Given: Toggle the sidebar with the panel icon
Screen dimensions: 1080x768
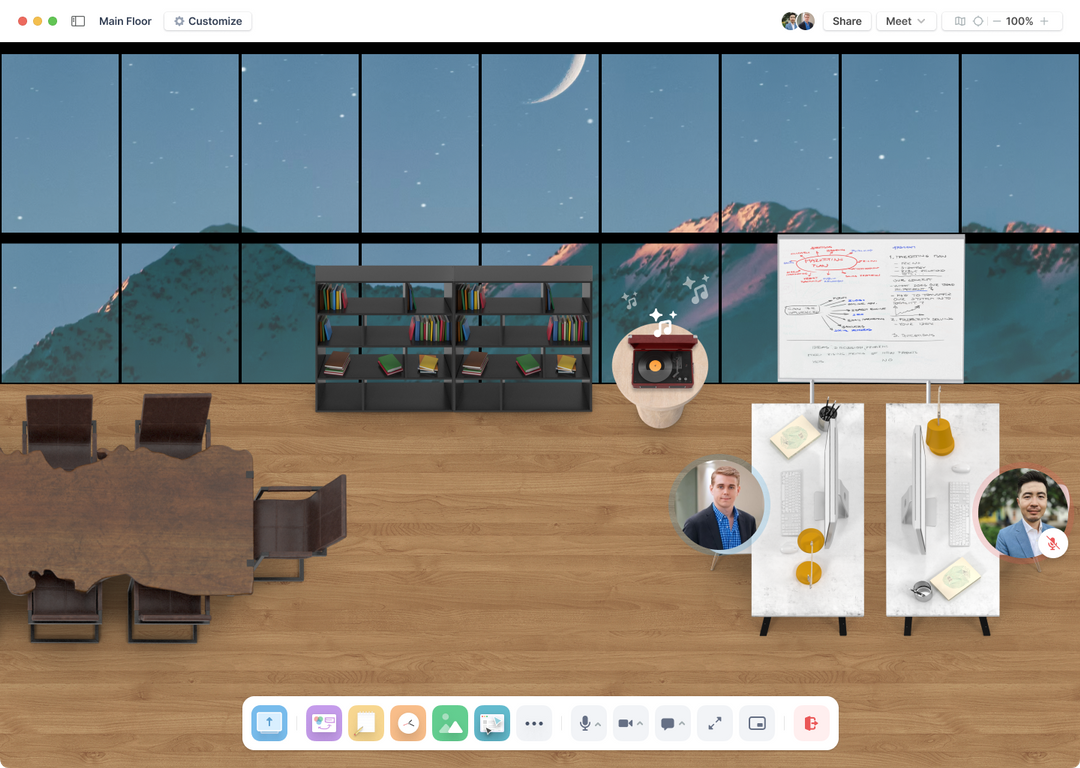Looking at the screenshot, I should point(77,21).
